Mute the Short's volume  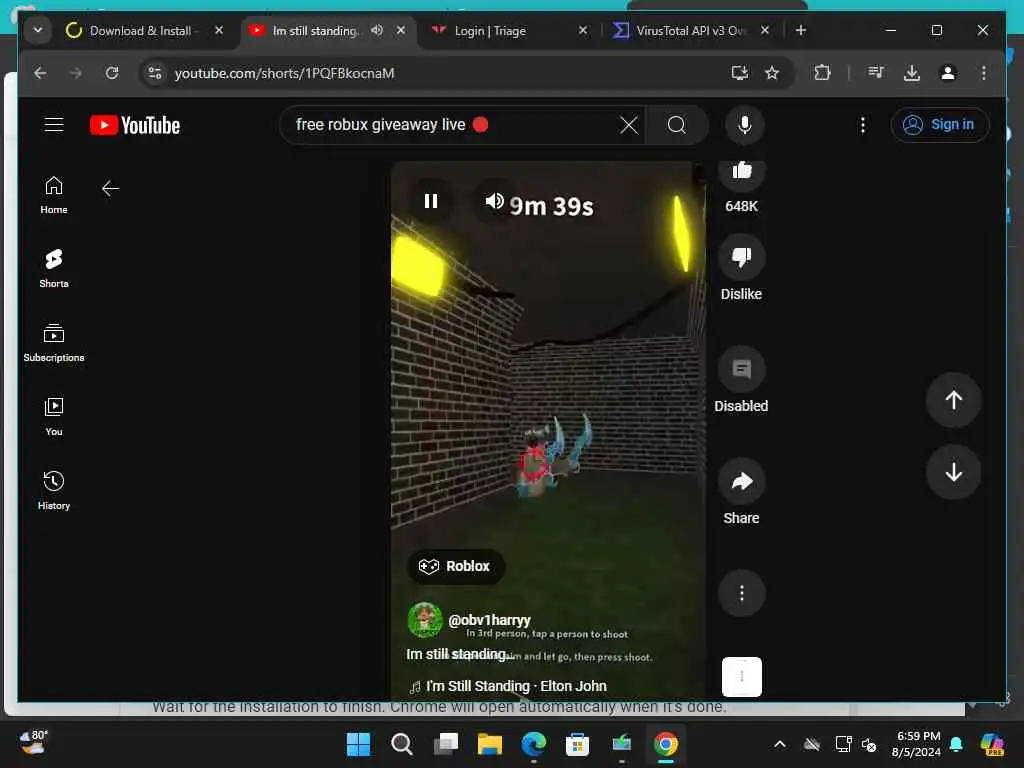(494, 201)
